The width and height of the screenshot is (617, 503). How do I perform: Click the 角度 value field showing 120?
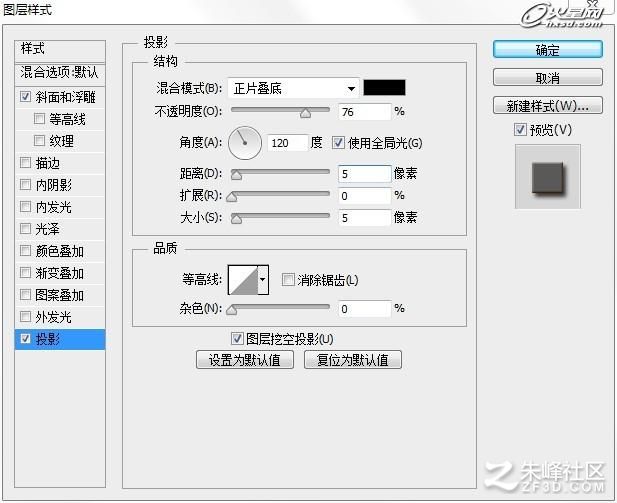(x=287, y=142)
